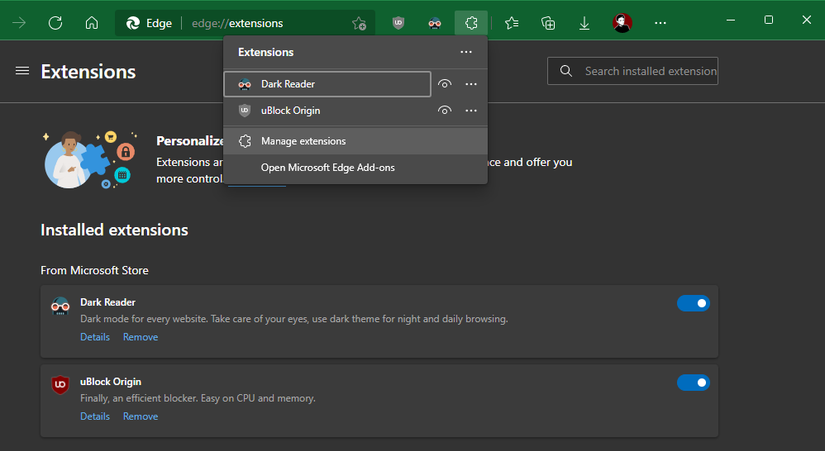Click the browser refresh button
Viewport: 825px width, 451px height.
55,22
